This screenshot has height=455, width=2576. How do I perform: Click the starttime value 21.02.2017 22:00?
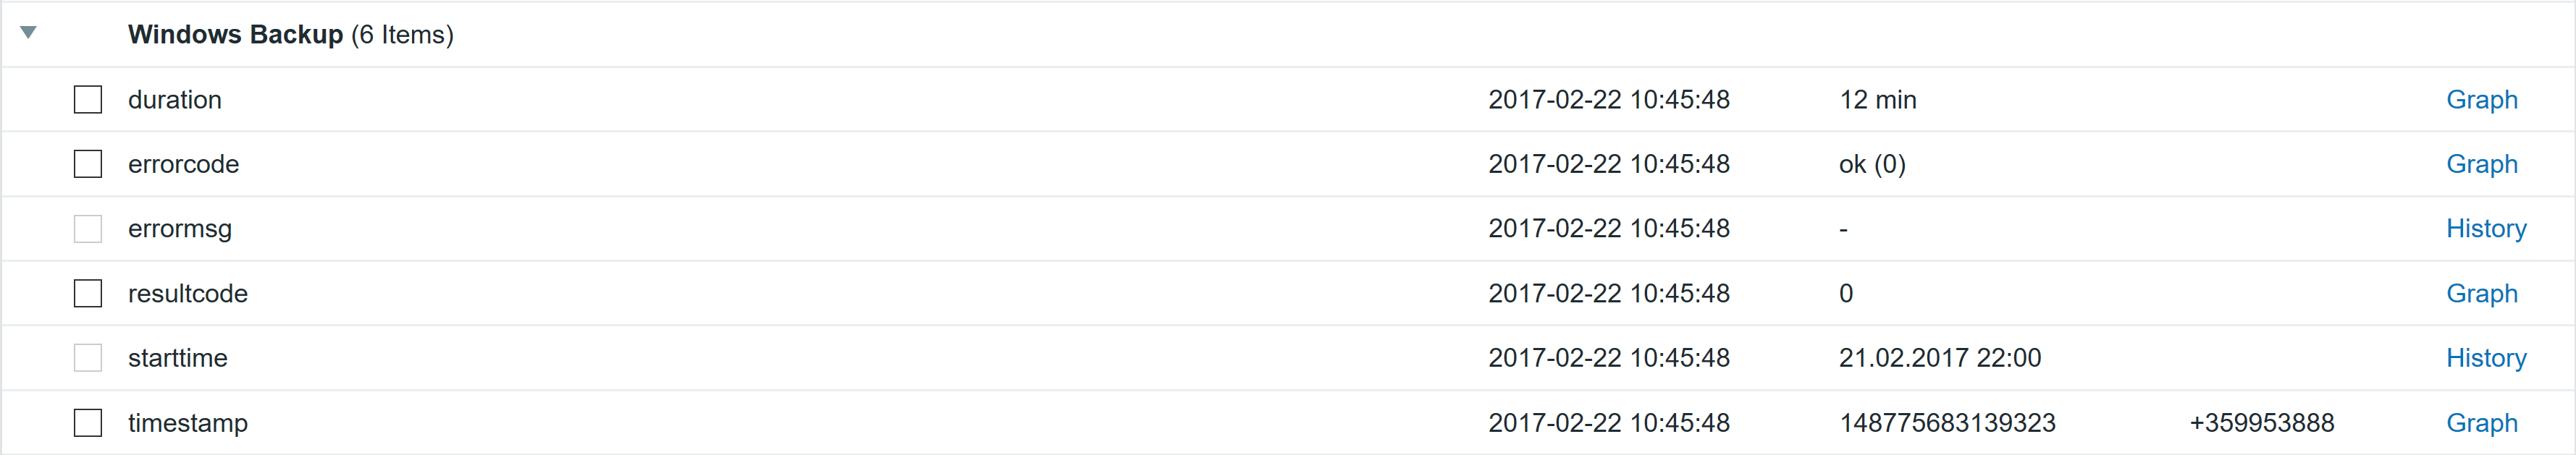click(x=1939, y=358)
